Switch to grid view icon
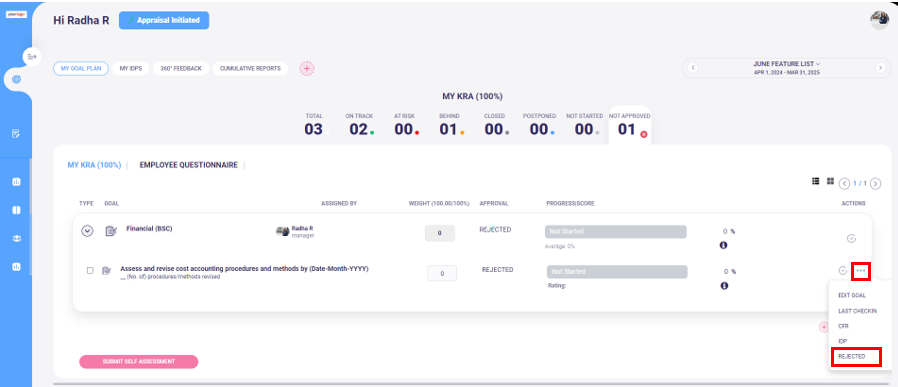This screenshot has height=387, width=898. 830,181
